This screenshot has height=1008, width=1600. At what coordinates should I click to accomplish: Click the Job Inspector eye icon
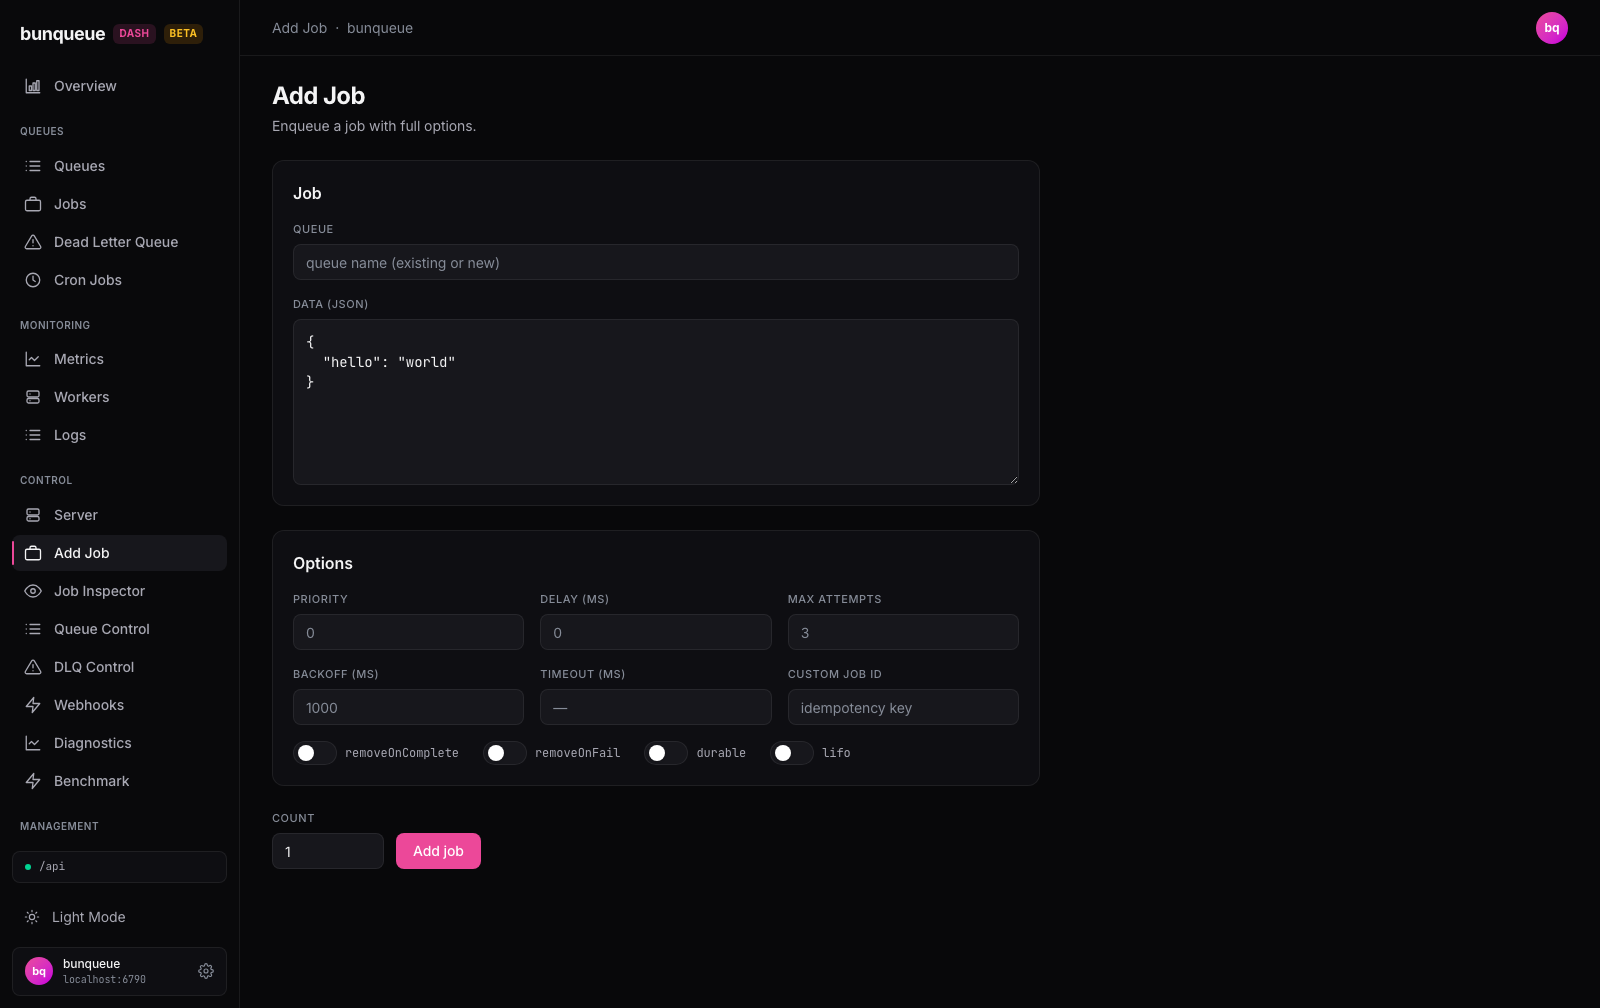[33, 591]
